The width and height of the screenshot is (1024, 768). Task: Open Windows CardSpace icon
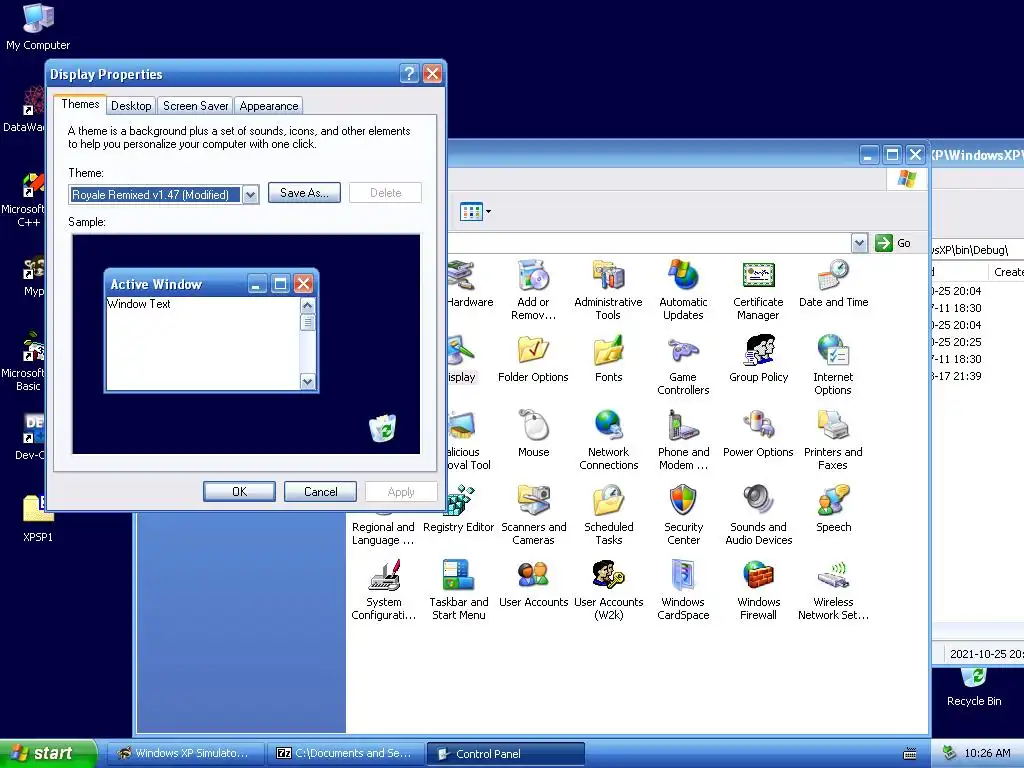pos(683,590)
